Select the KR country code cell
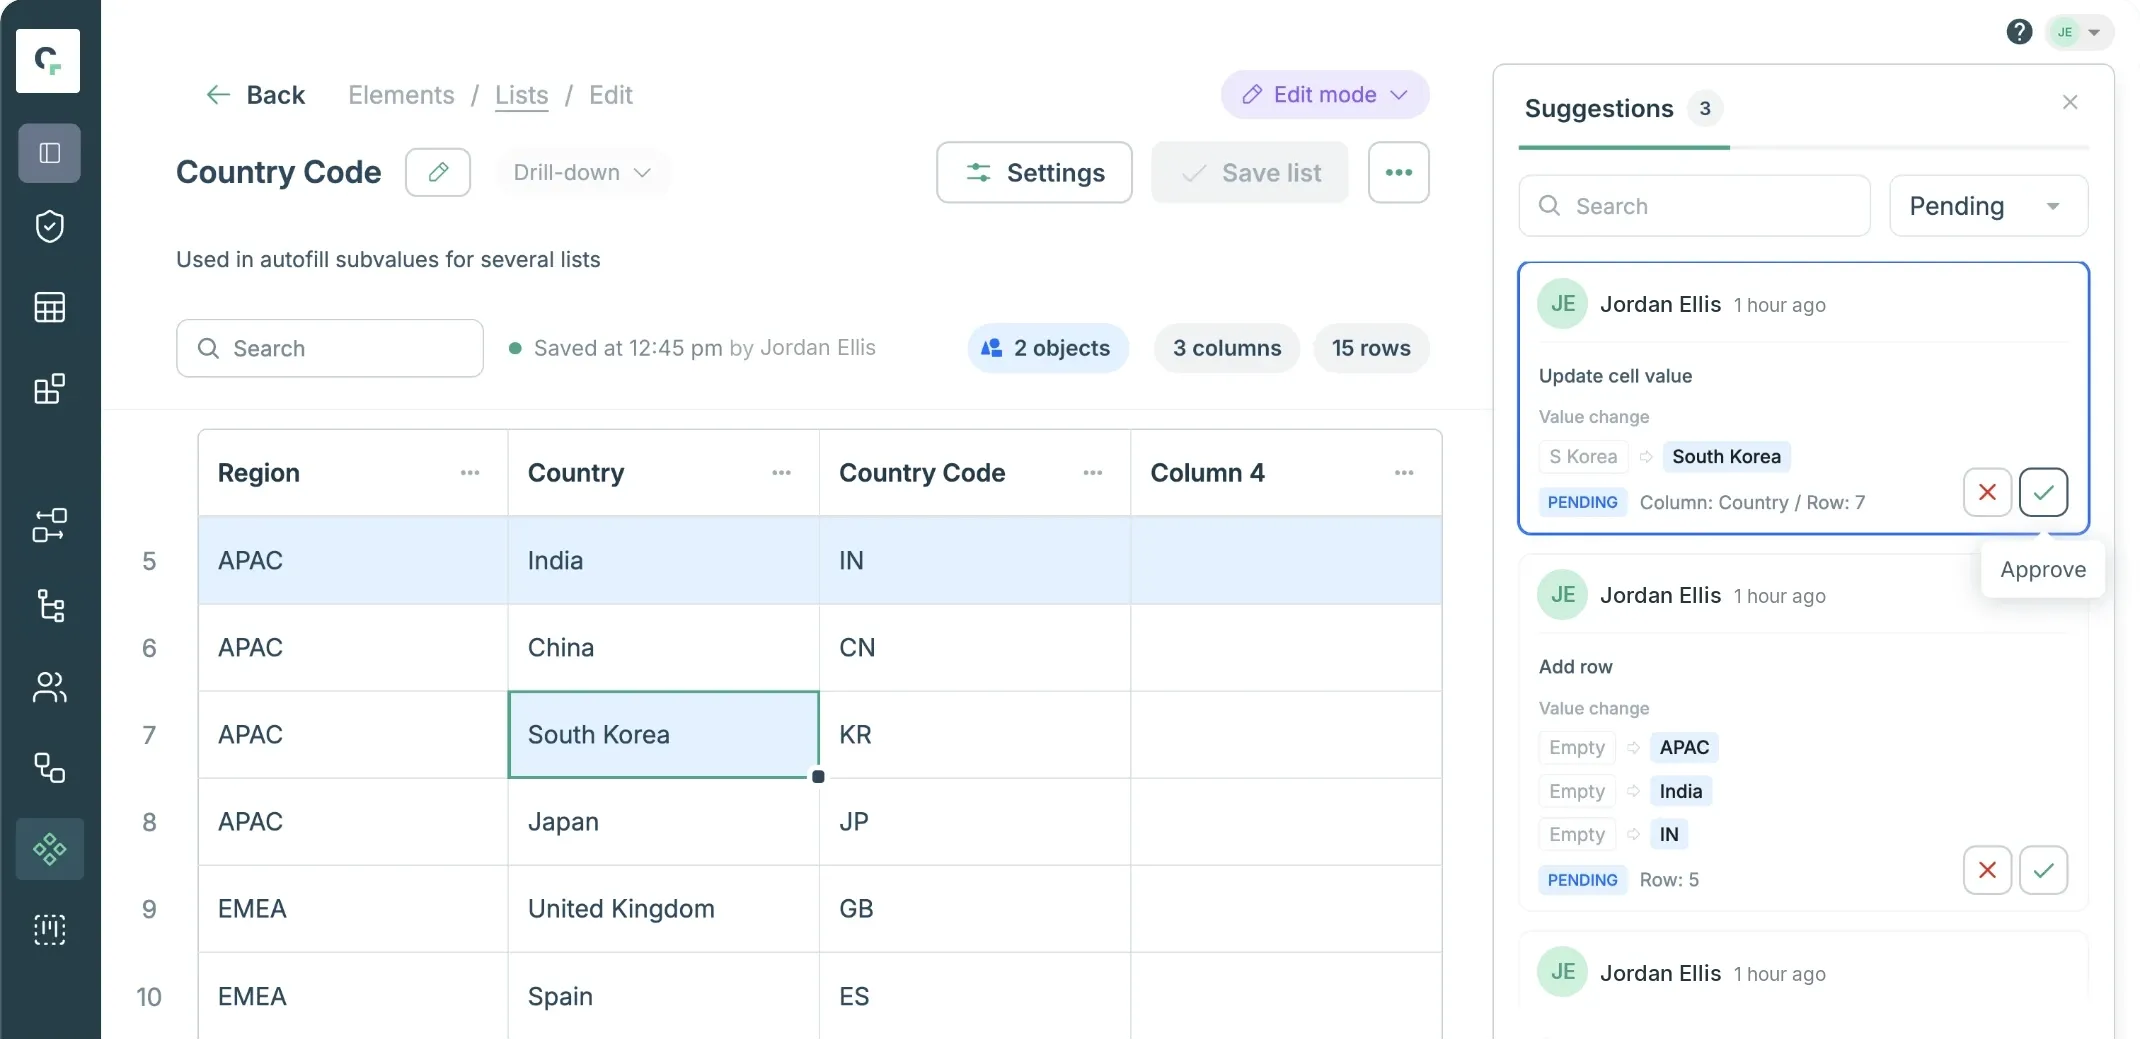The width and height of the screenshot is (2140, 1040). 975,734
